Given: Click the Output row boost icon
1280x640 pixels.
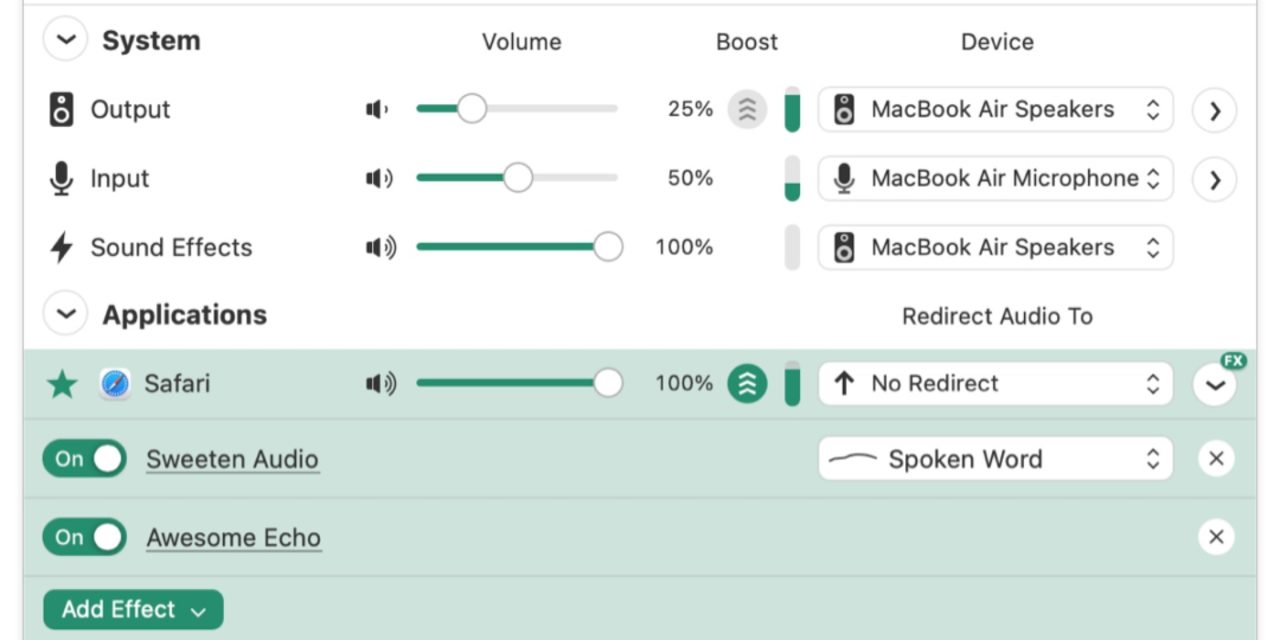Looking at the screenshot, I should (747, 109).
